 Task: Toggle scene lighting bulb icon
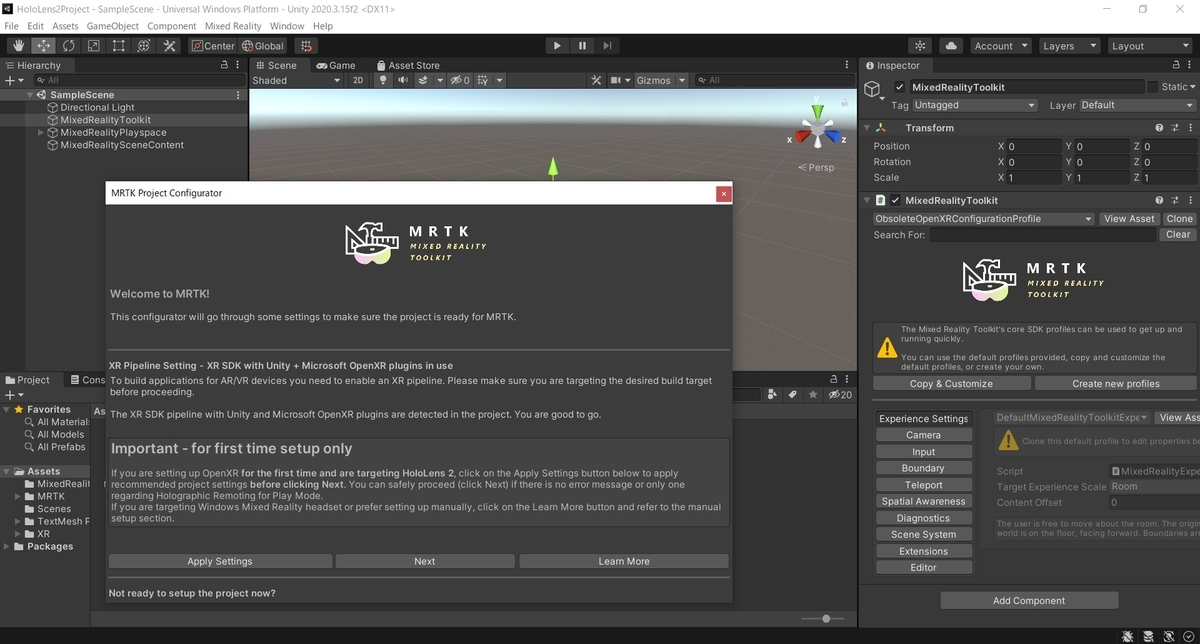(383, 80)
